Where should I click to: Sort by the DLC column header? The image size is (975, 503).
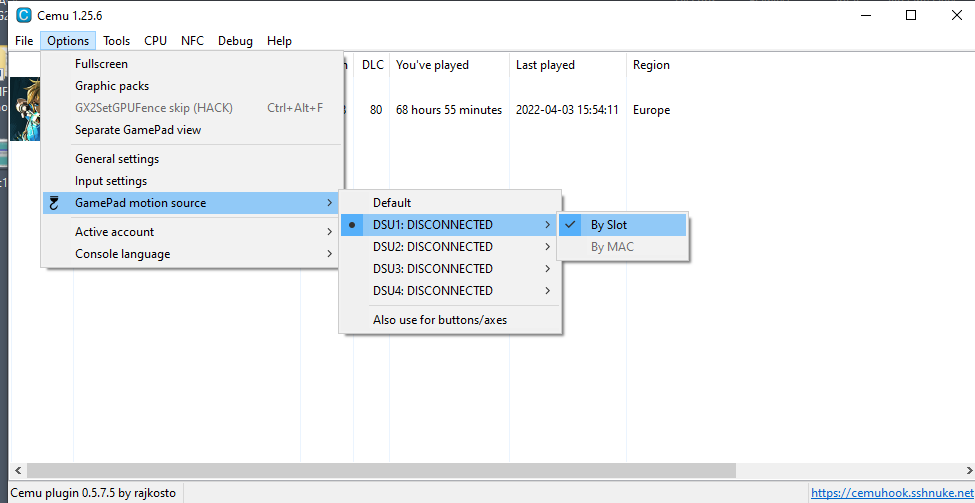(372, 65)
